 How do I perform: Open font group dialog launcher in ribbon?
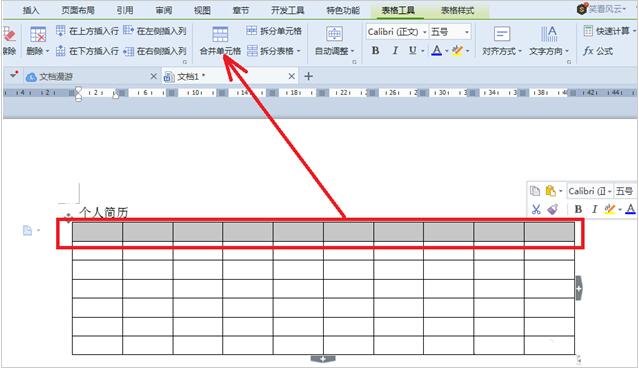click(x=568, y=62)
